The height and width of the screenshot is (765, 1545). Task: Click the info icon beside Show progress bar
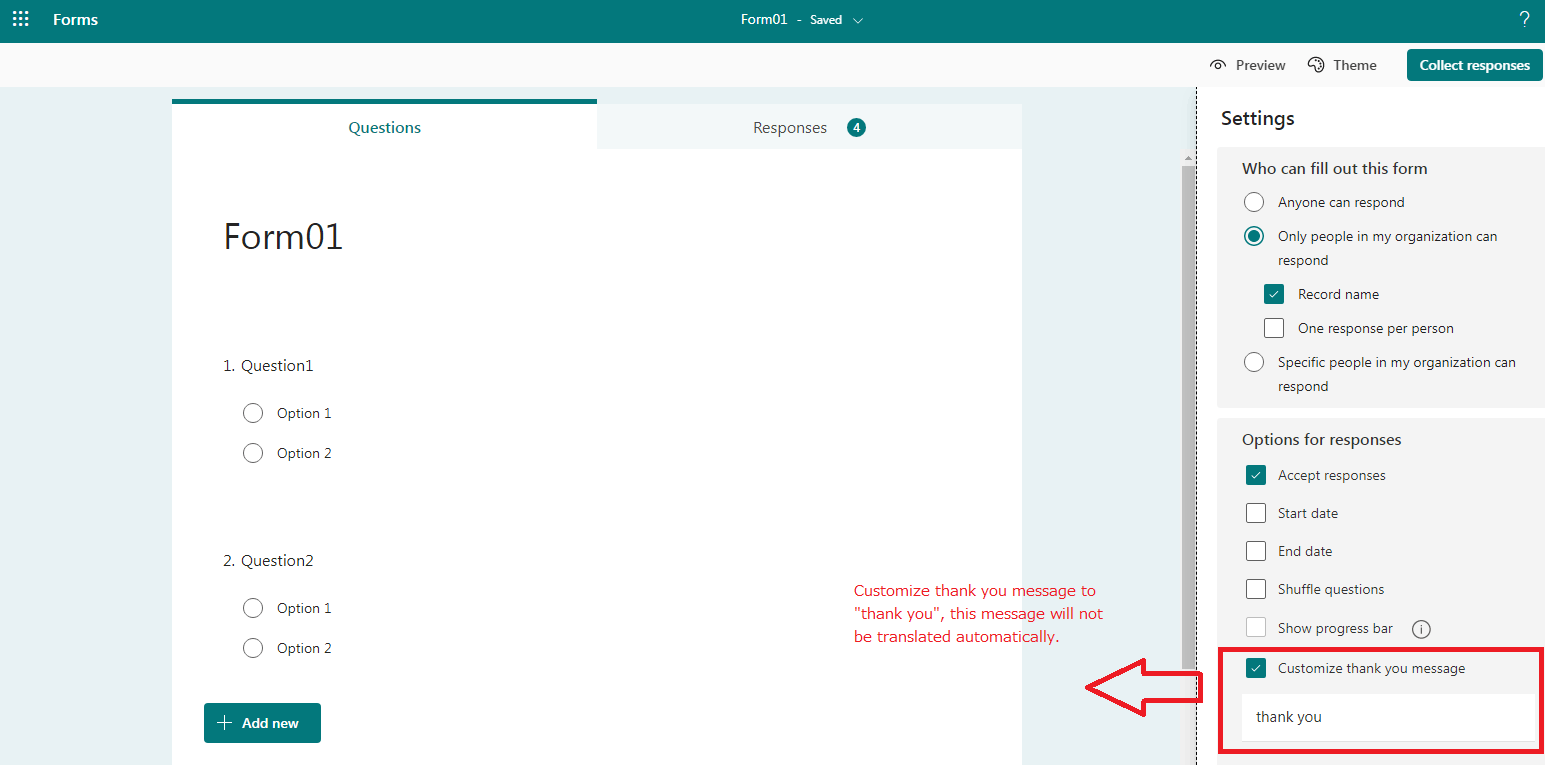pyautogui.click(x=1421, y=628)
